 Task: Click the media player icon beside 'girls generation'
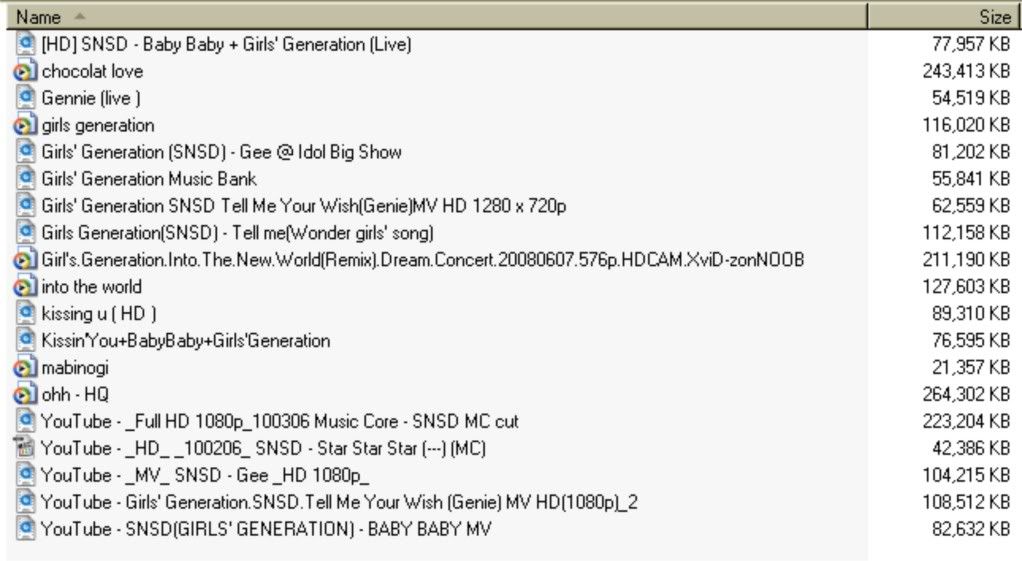coord(25,124)
